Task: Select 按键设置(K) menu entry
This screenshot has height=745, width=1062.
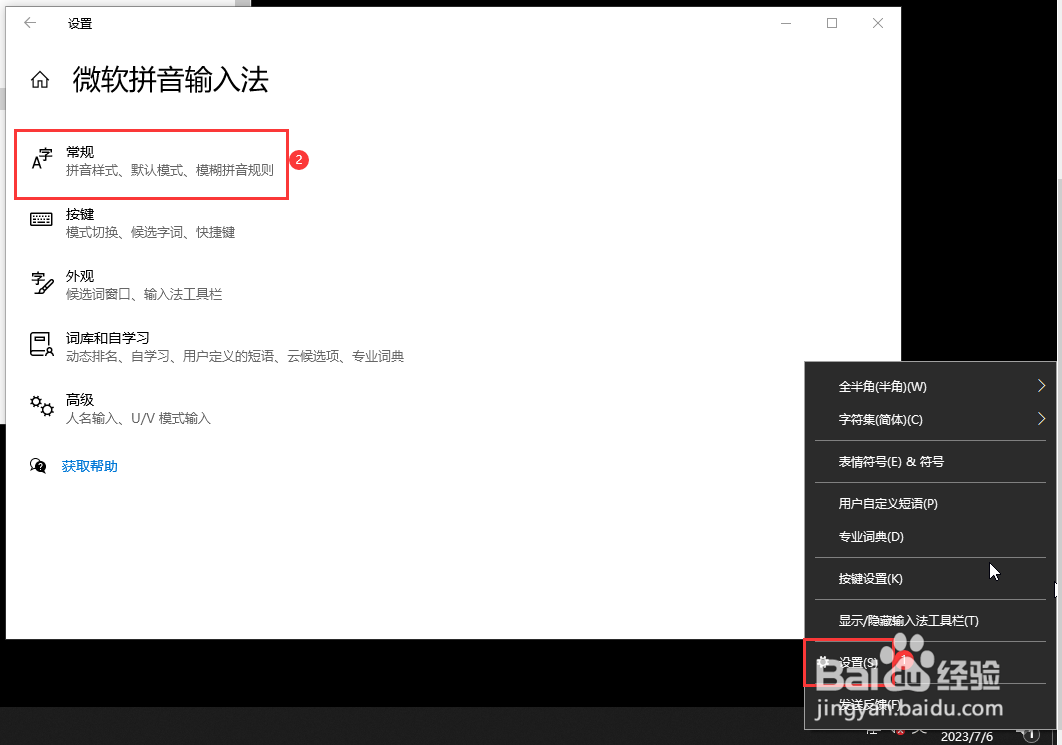Action: (930, 579)
